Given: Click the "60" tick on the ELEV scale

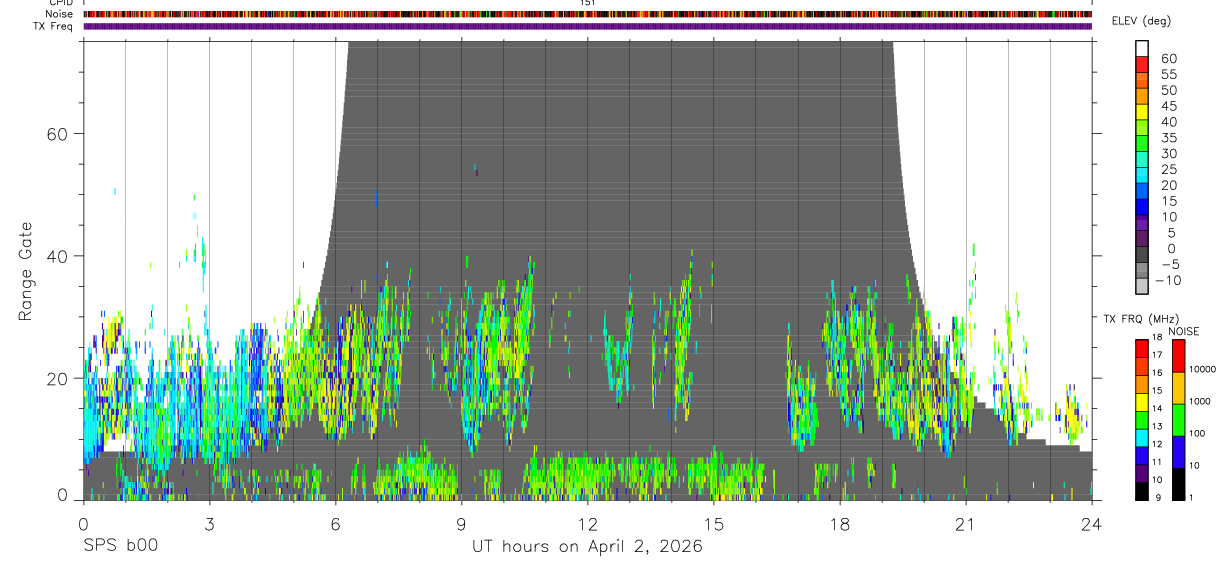Looking at the screenshot, I should coord(1169,59).
